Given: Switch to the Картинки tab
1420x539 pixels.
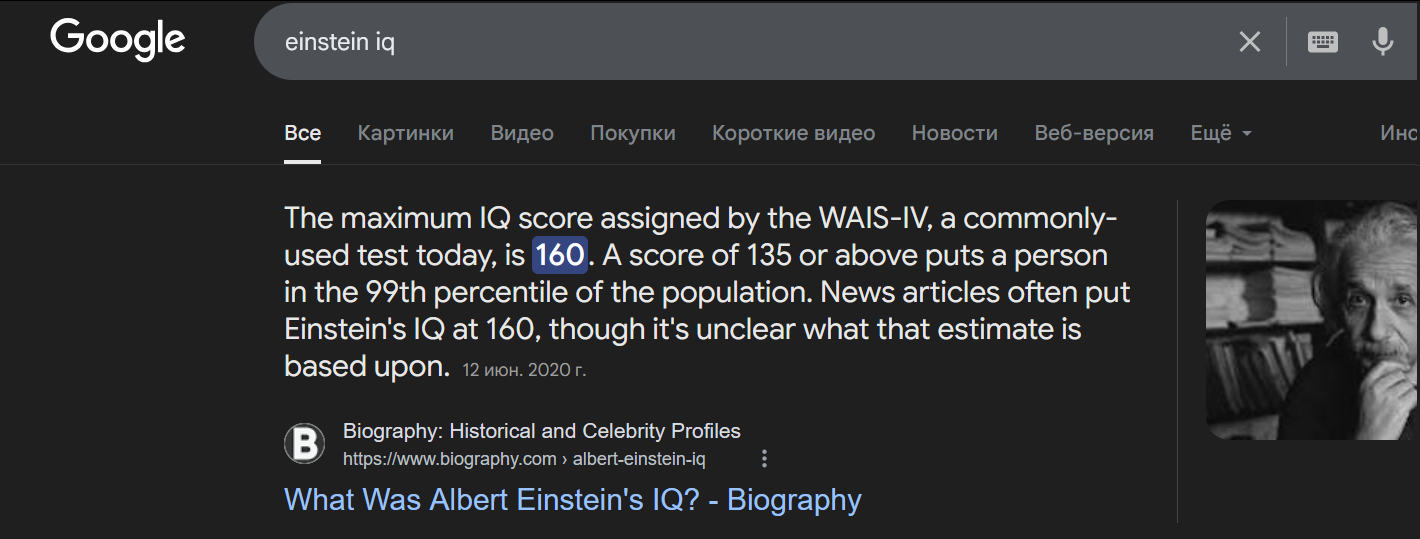Looking at the screenshot, I should [406, 133].
